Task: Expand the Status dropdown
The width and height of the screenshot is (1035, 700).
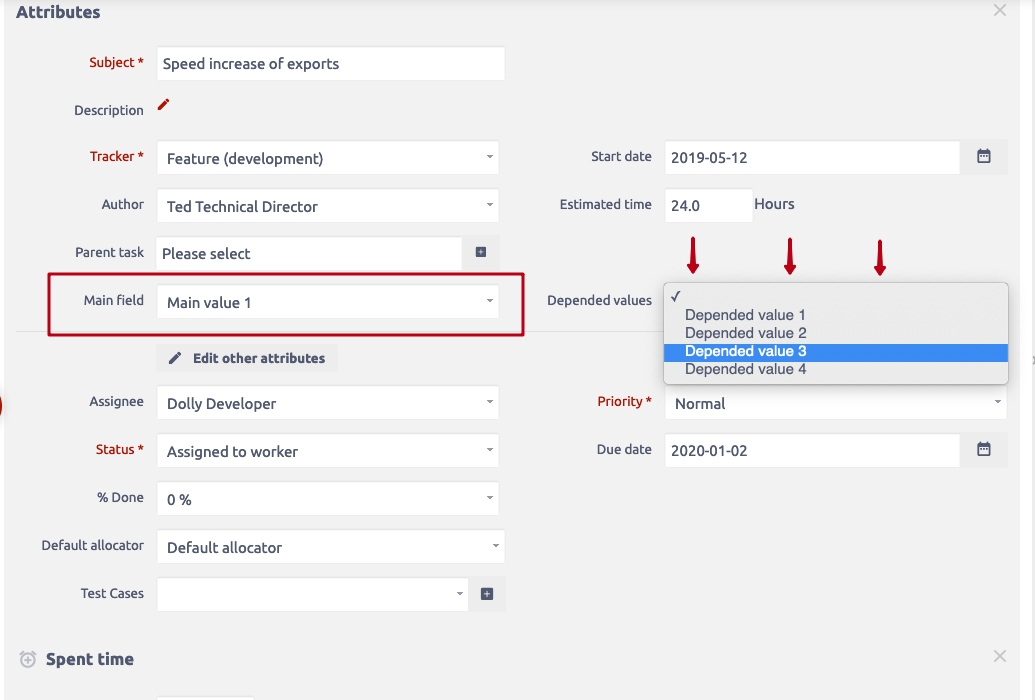Action: click(327, 451)
